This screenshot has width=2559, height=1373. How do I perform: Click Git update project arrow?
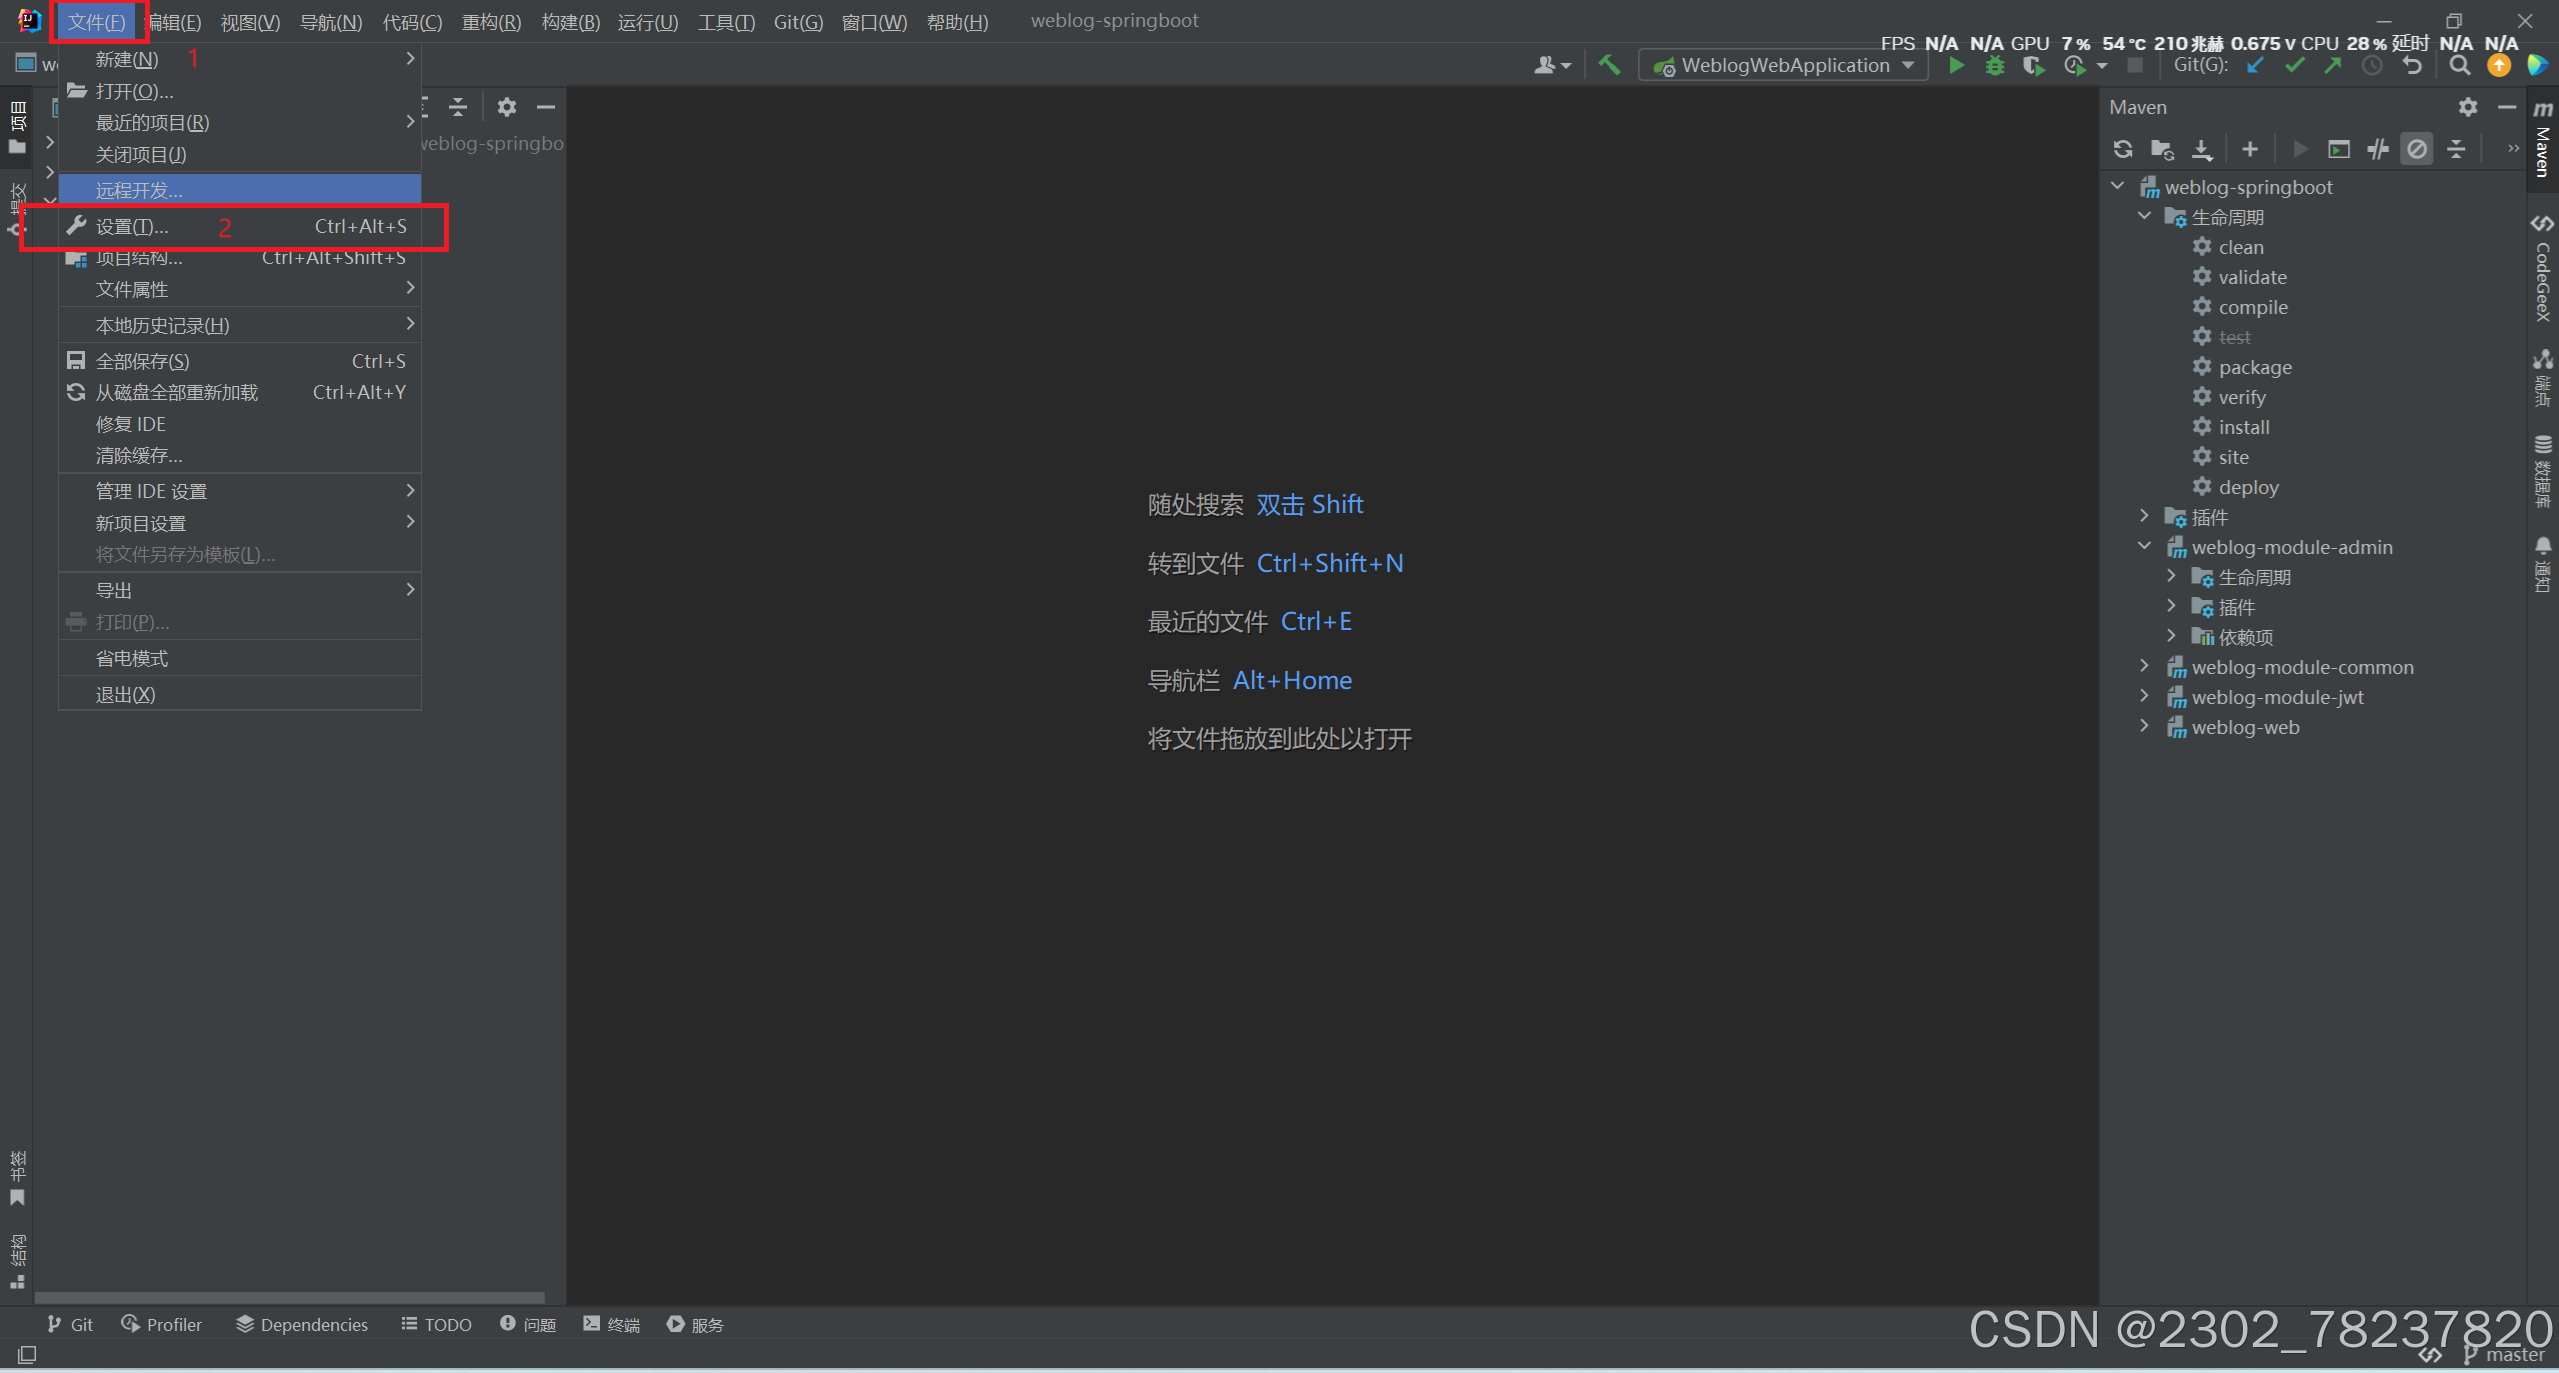(x=2255, y=66)
